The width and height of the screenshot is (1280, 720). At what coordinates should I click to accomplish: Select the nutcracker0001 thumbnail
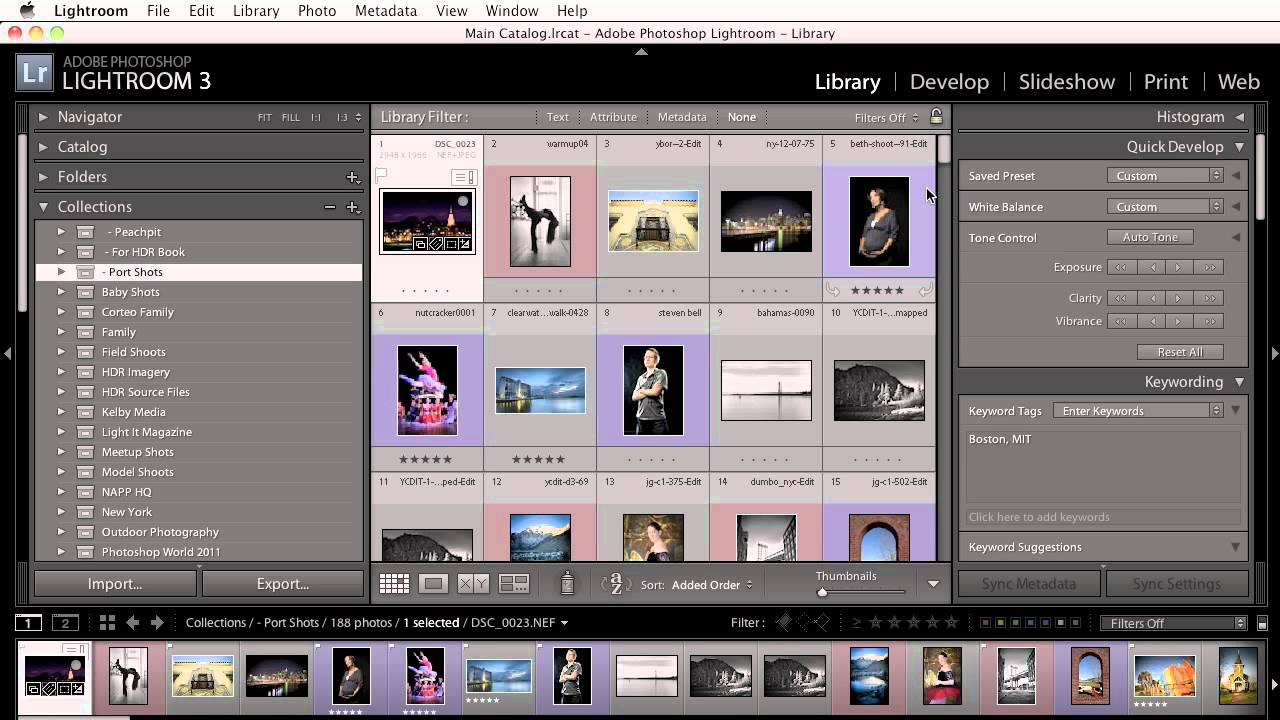427,390
